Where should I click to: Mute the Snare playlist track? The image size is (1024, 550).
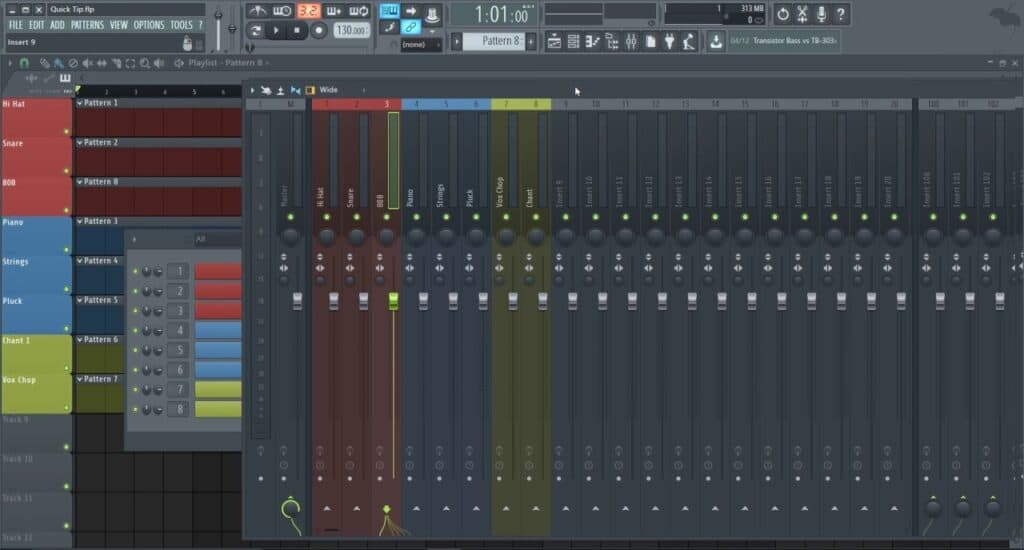[x=66, y=171]
